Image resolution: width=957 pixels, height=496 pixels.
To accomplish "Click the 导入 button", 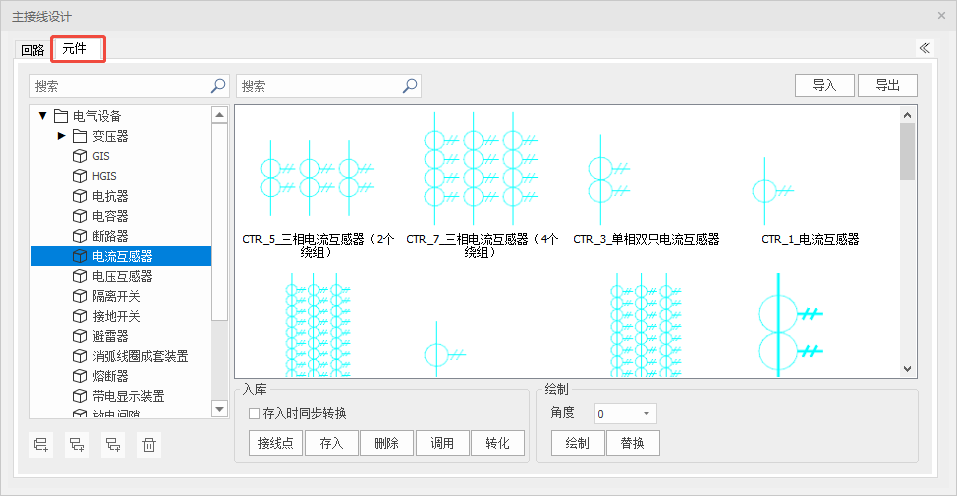I will (825, 85).
